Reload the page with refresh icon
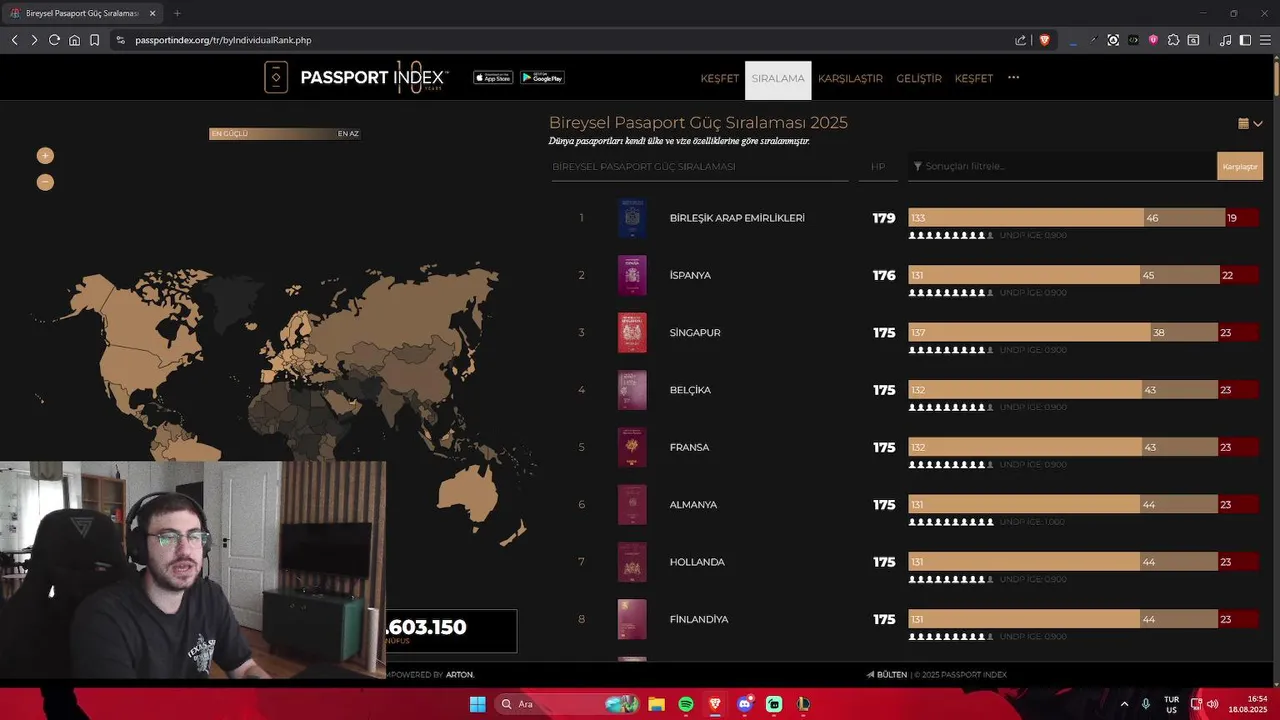Viewport: 1280px width, 720px height. point(54,40)
